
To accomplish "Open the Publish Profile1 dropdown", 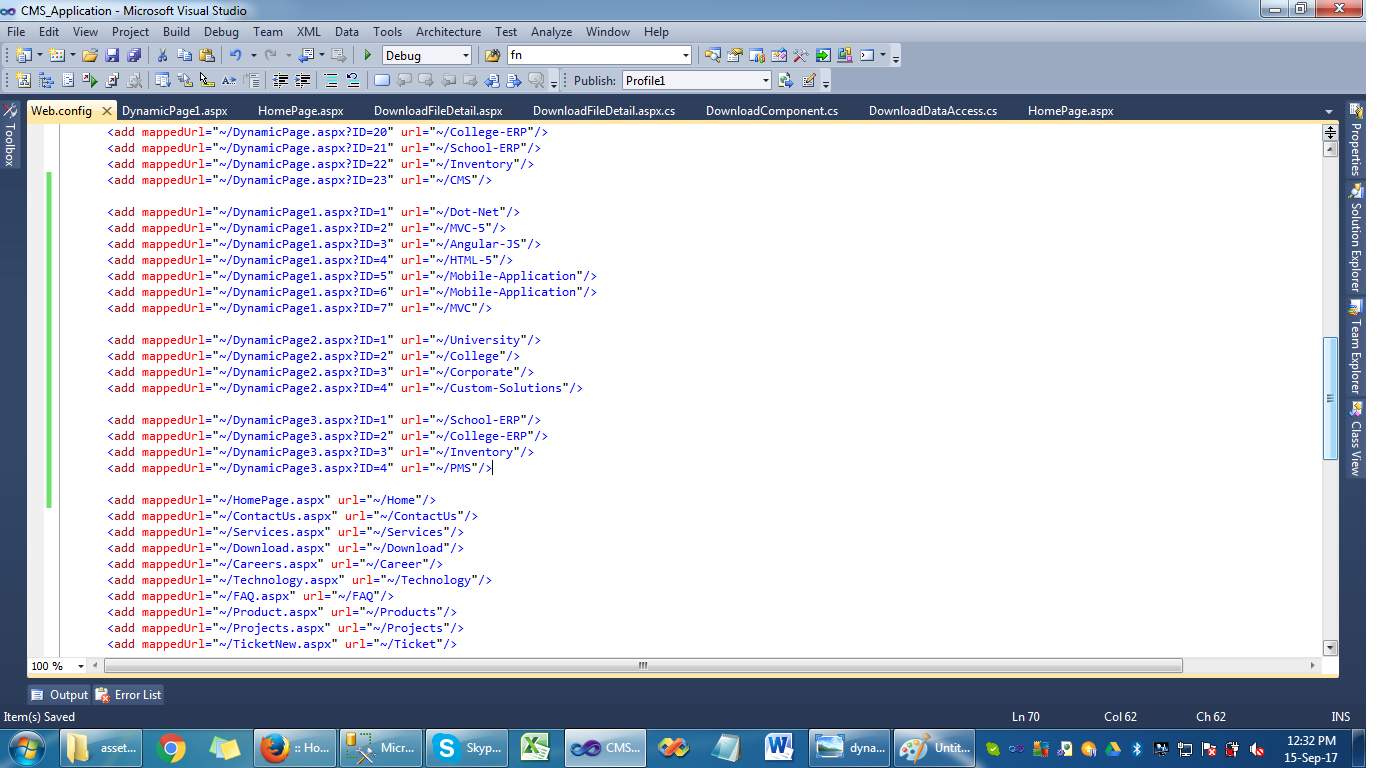I will pyautogui.click(x=765, y=81).
